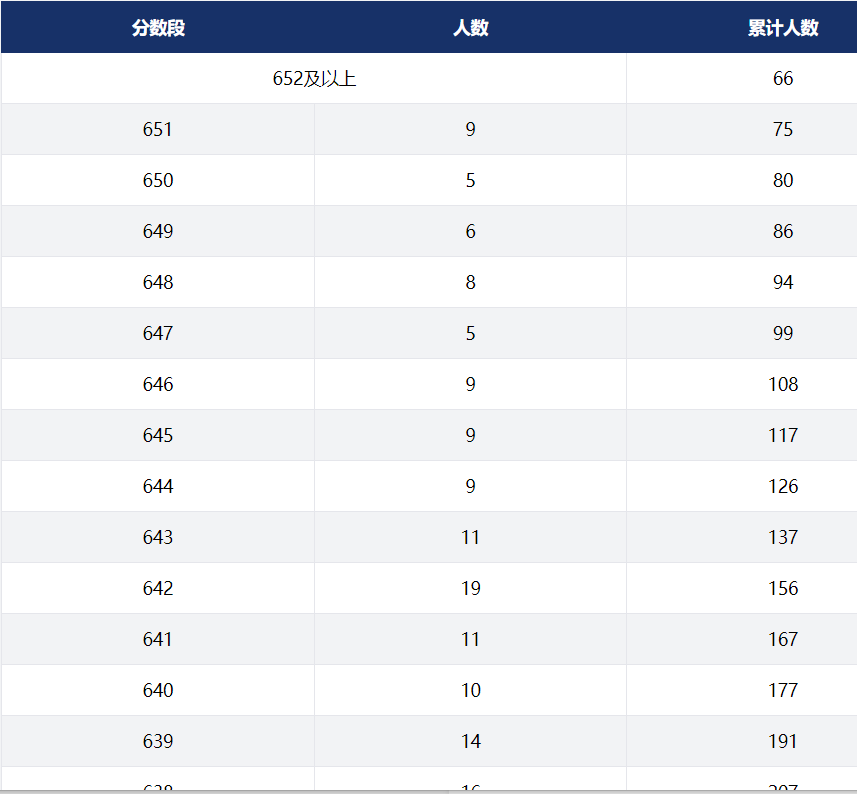Click count 14 in the 639 row
The width and height of the screenshot is (857, 794).
tap(471, 742)
